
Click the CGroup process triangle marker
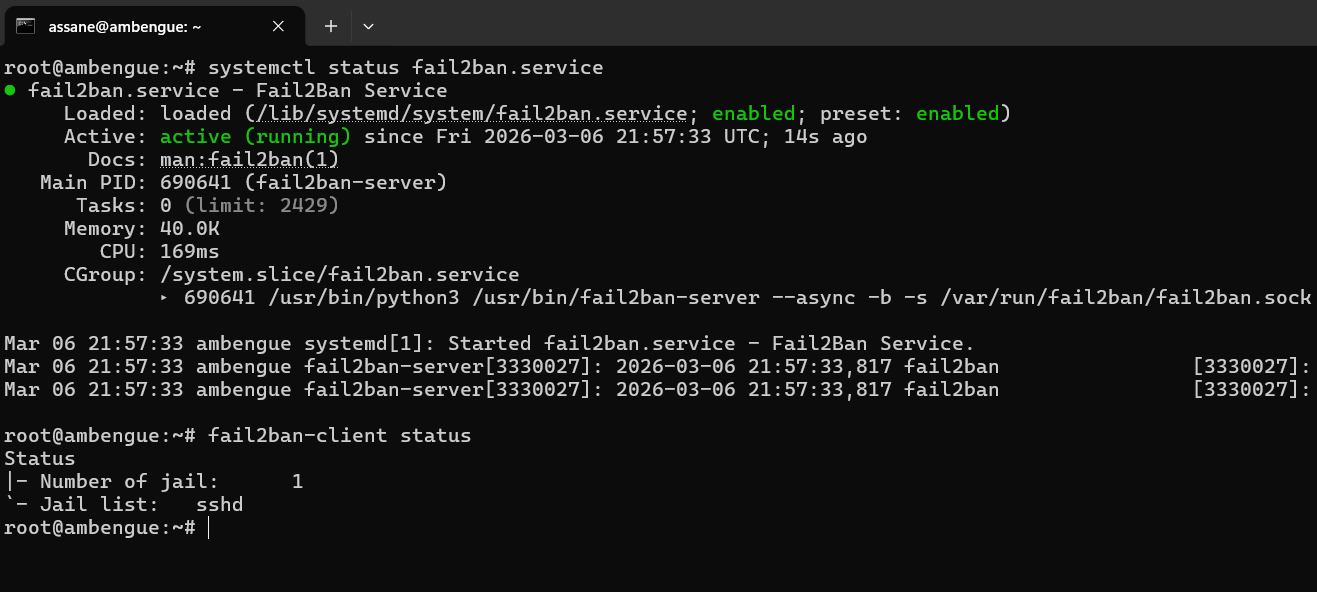coord(165,298)
